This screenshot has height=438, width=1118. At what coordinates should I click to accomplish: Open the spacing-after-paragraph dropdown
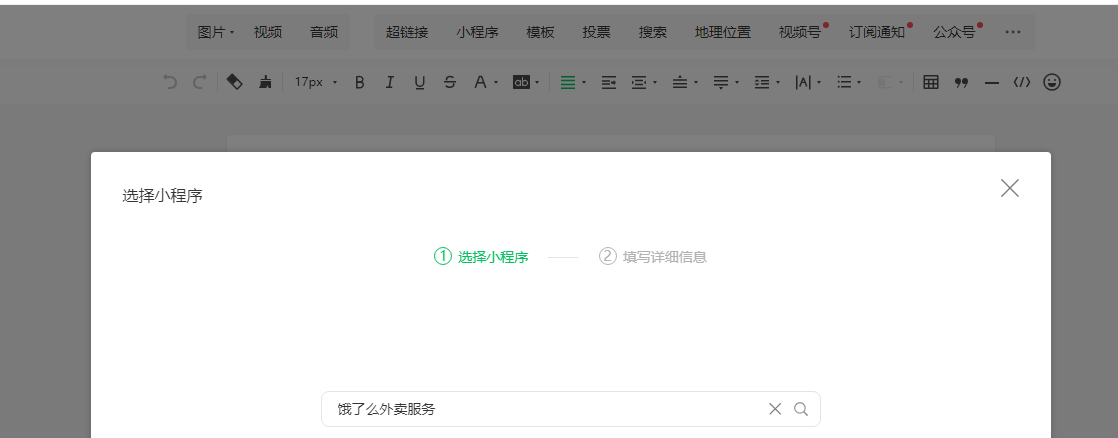pos(727,82)
